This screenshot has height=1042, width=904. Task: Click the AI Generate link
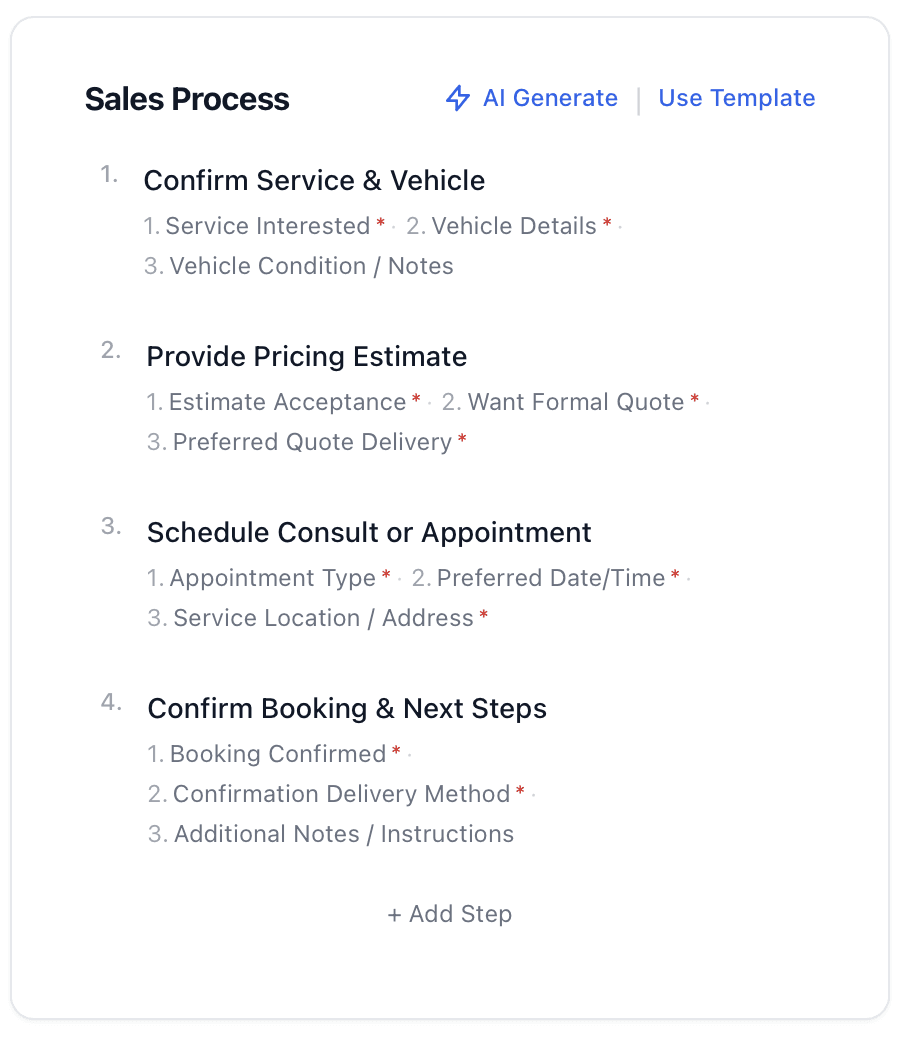549,98
